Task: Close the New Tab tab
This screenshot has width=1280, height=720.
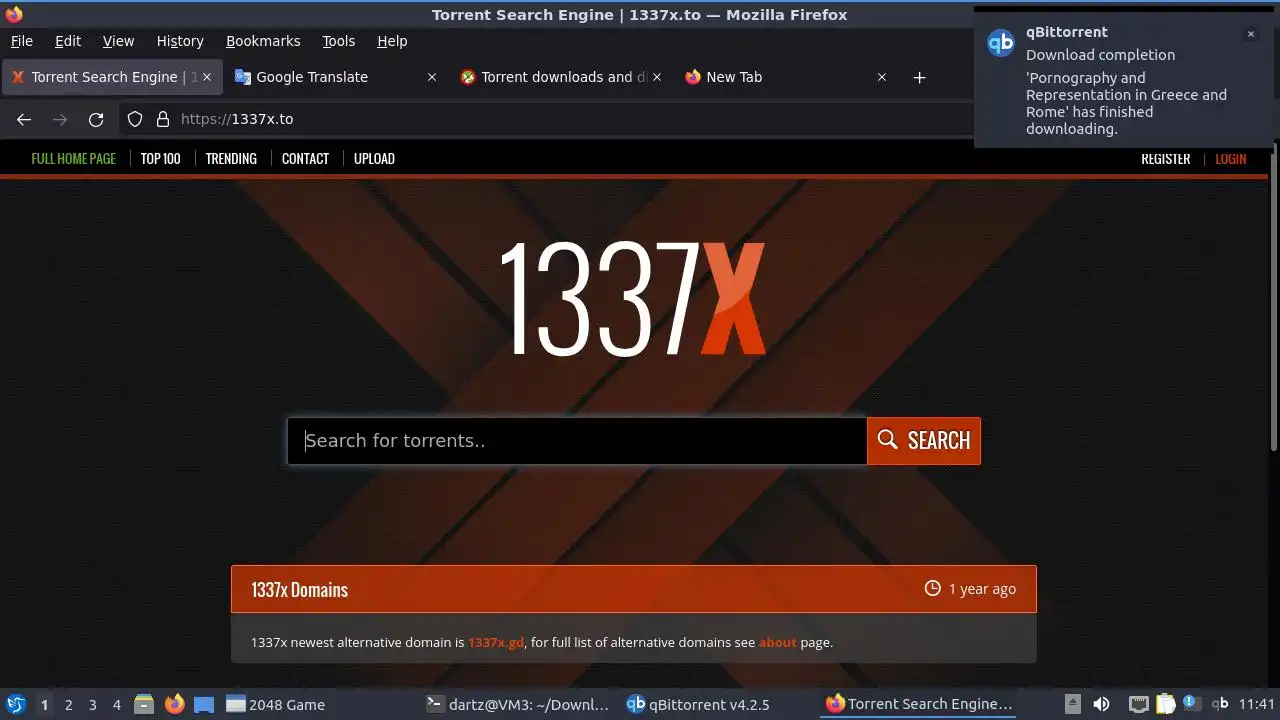Action: (x=882, y=77)
